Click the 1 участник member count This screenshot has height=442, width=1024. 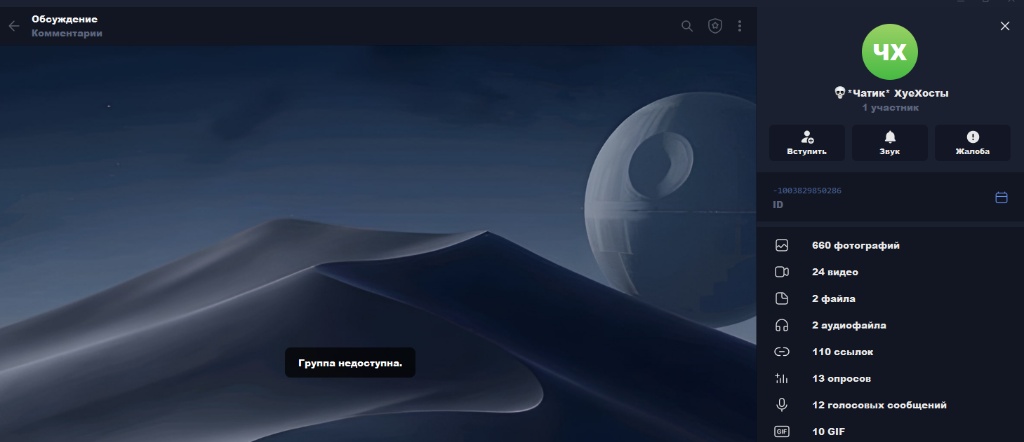tap(890, 108)
